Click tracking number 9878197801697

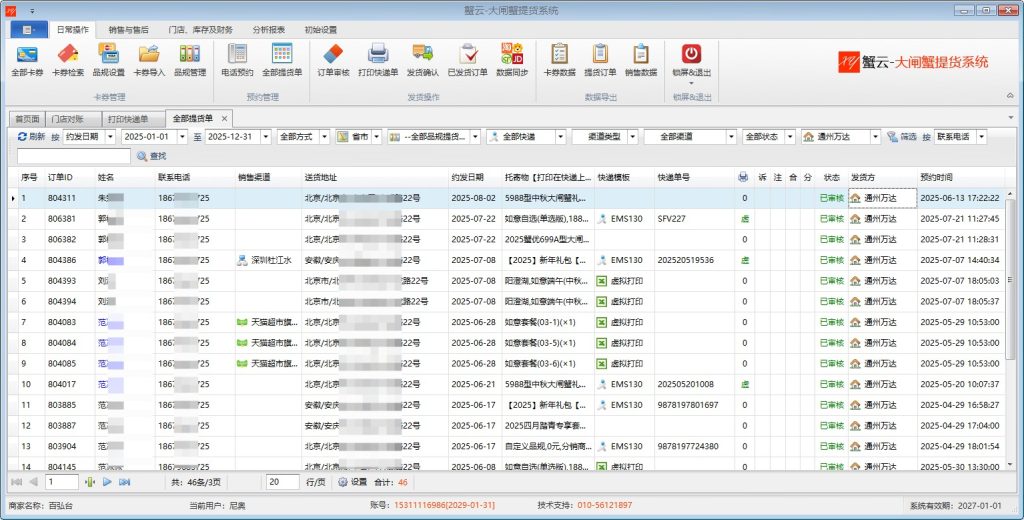click(x=688, y=405)
